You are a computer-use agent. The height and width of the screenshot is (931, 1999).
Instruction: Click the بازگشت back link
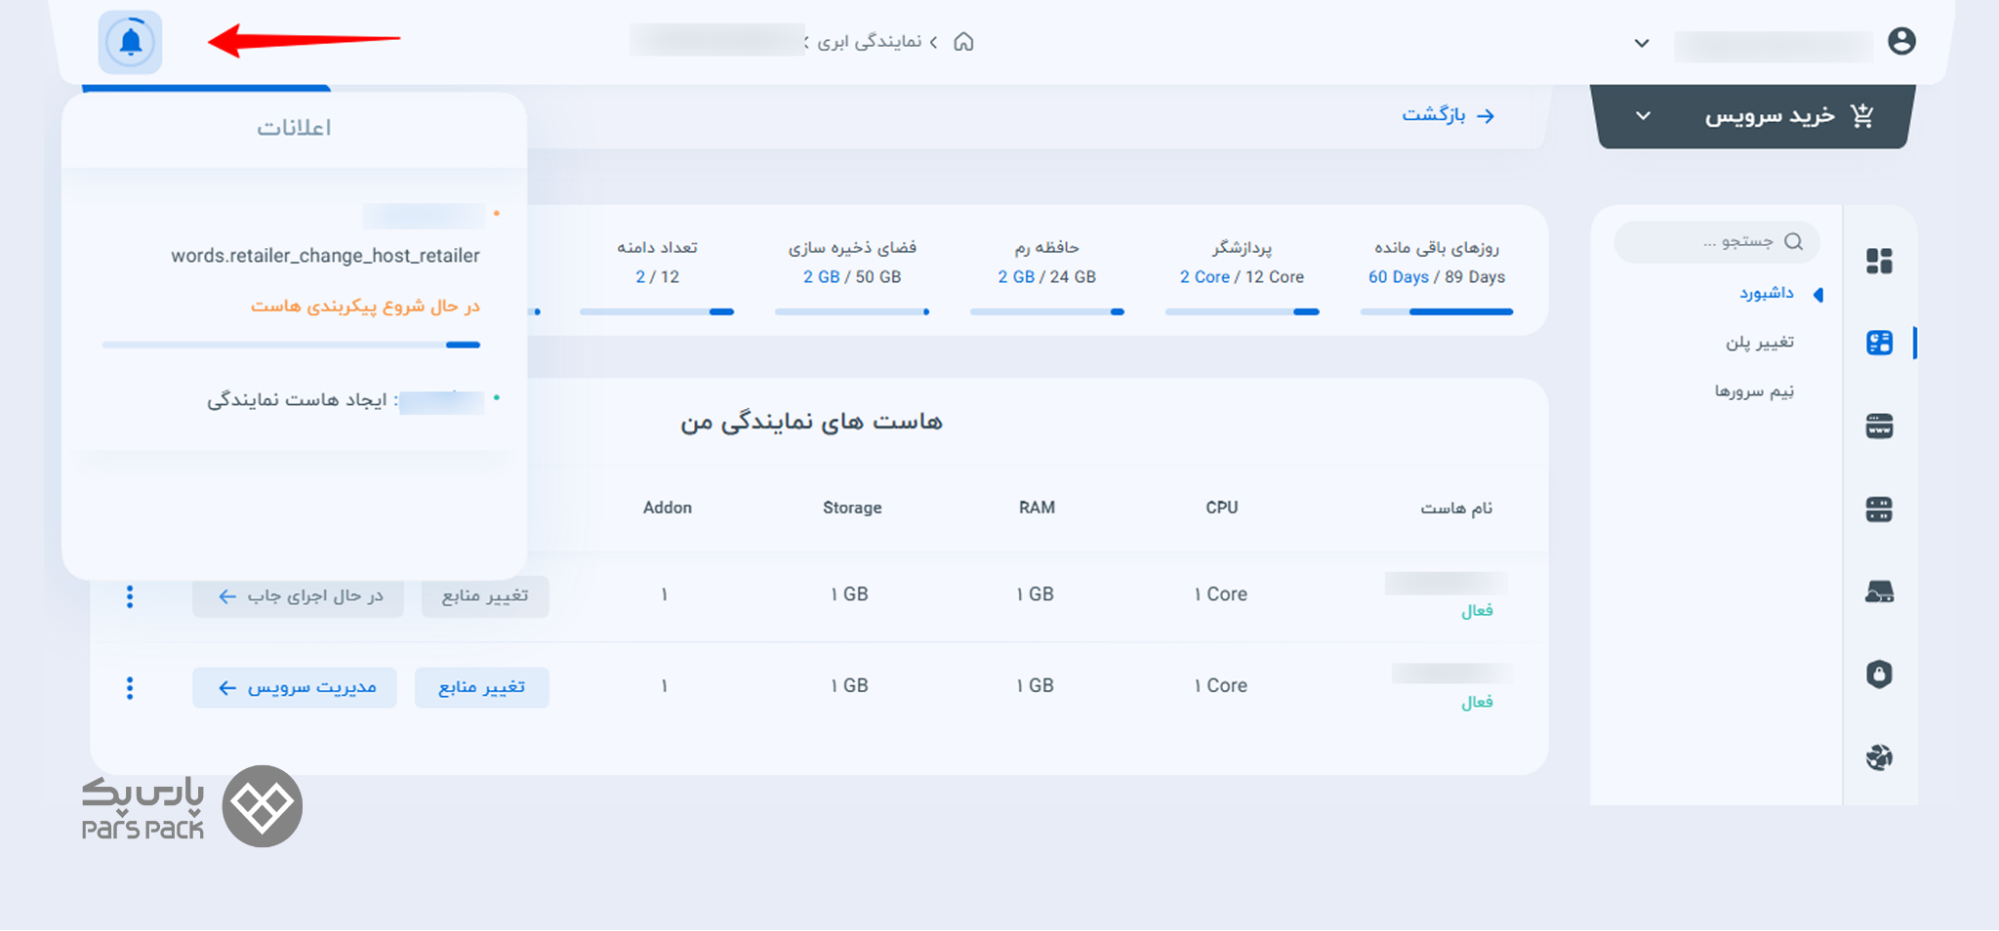[x=1447, y=115]
